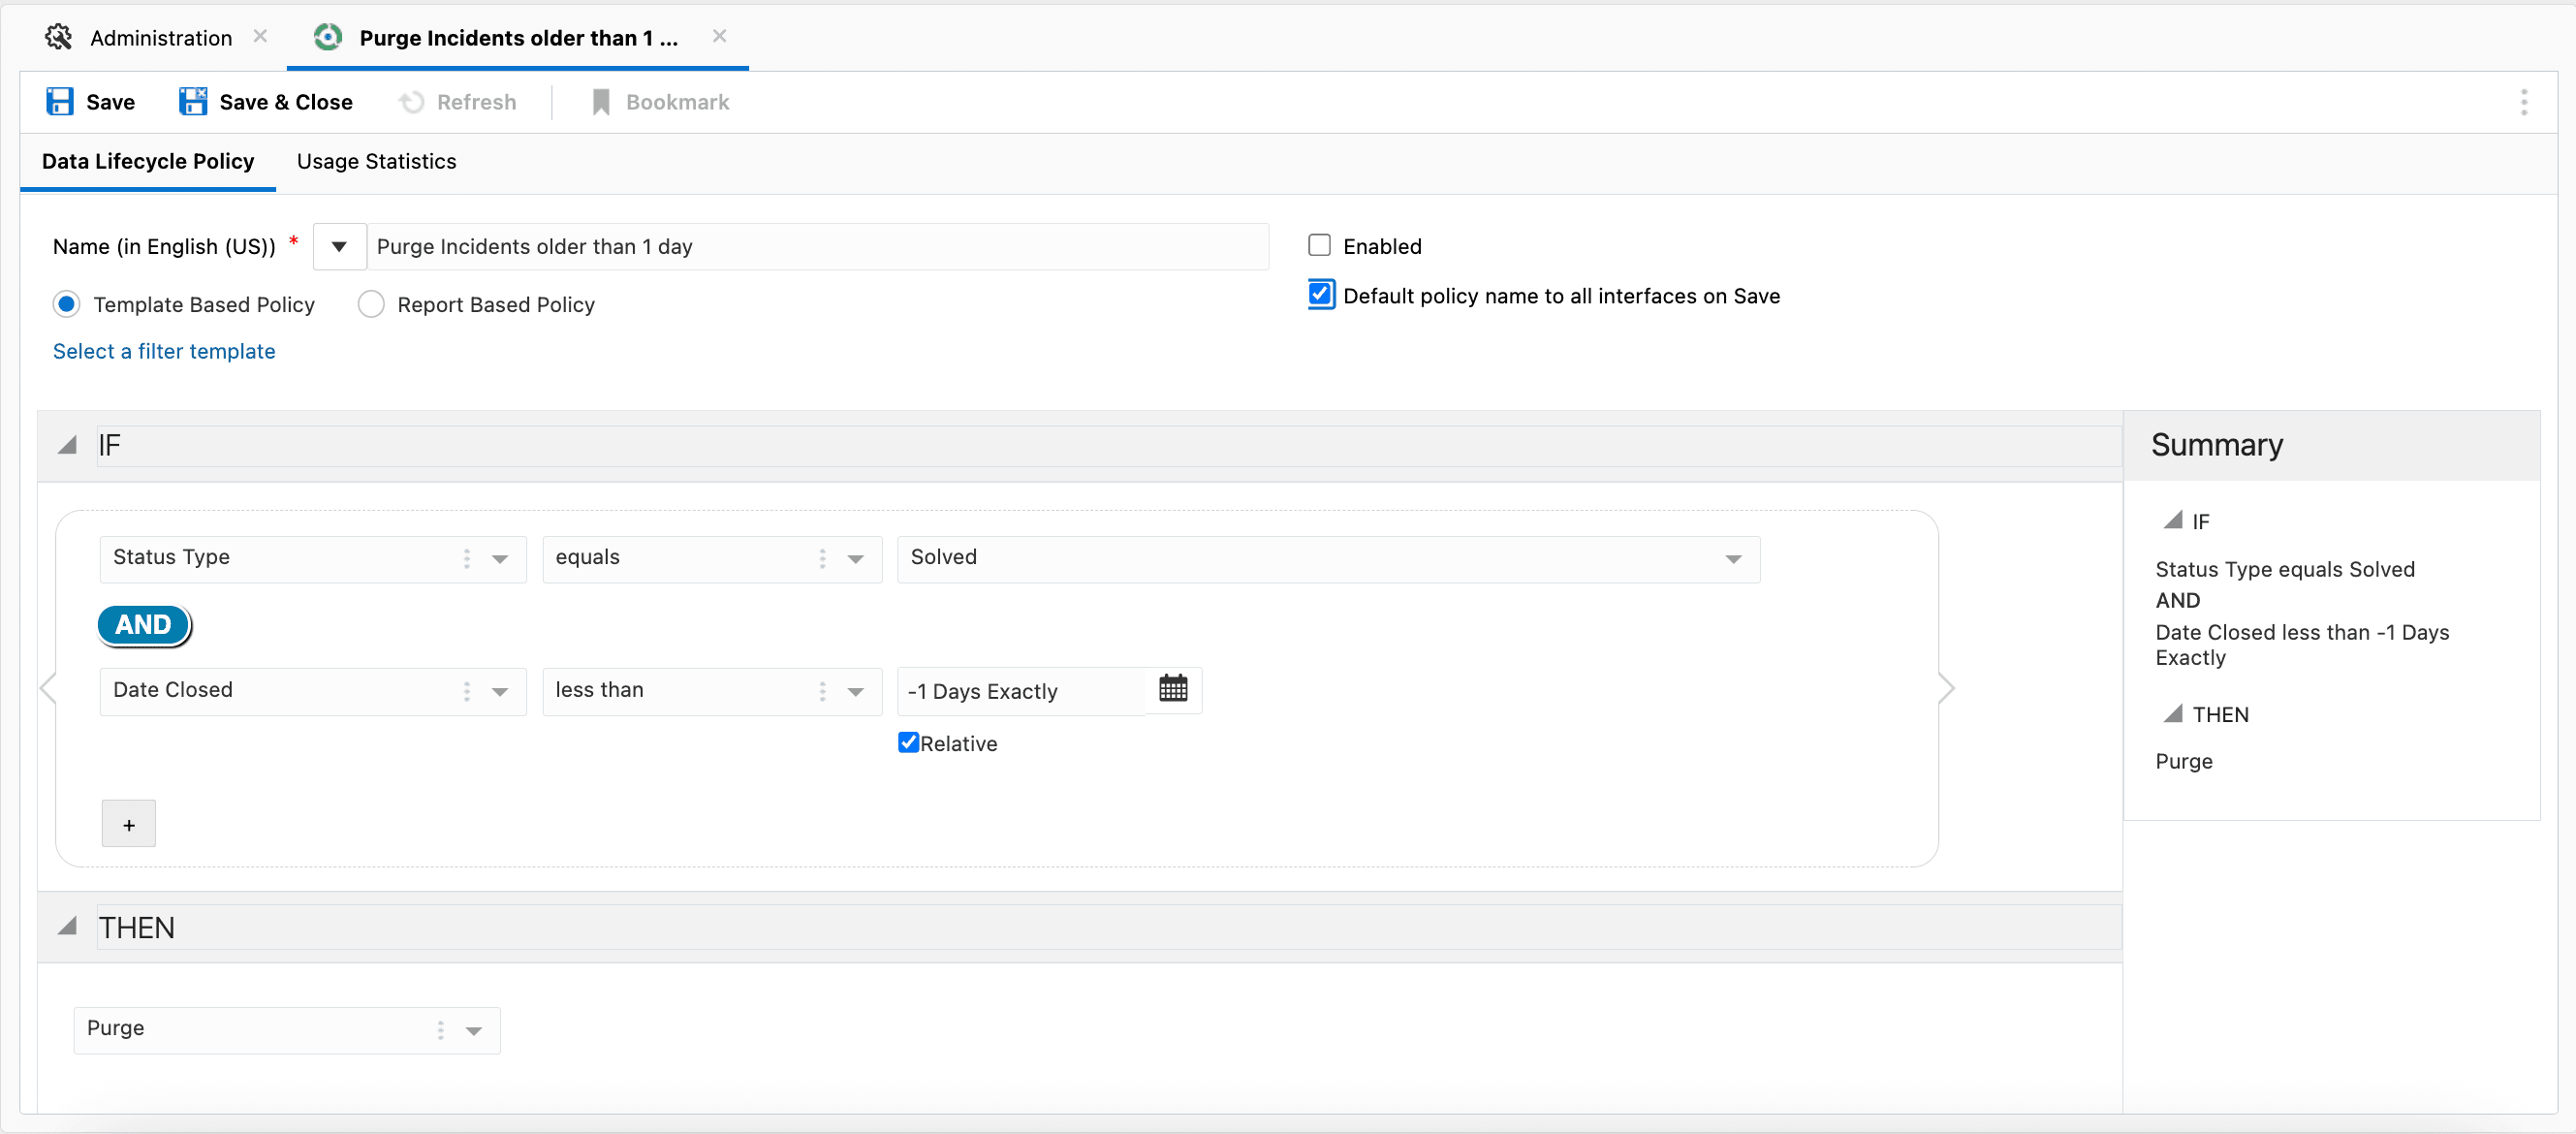This screenshot has width=2576, height=1134.
Task: Click the Bookmark icon
Action: tap(601, 102)
